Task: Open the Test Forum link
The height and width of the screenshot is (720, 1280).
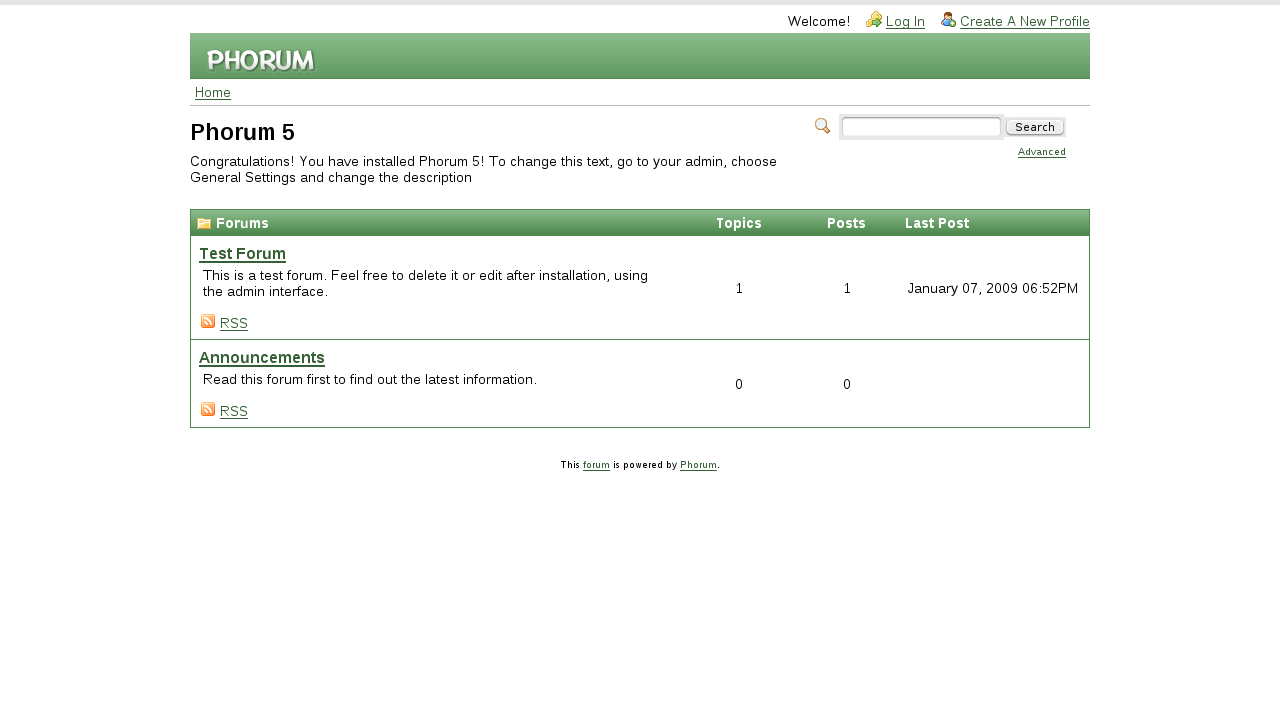Action: [243, 254]
